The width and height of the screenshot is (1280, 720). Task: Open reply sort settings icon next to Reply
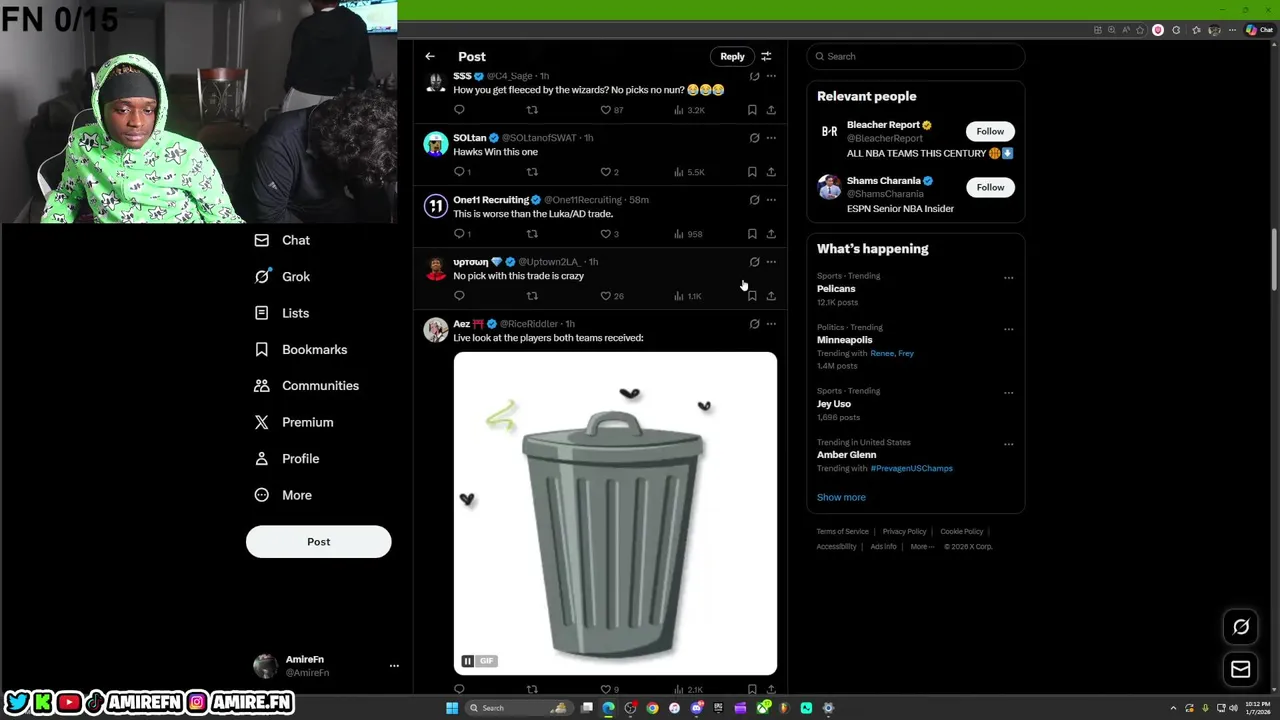[766, 57]
